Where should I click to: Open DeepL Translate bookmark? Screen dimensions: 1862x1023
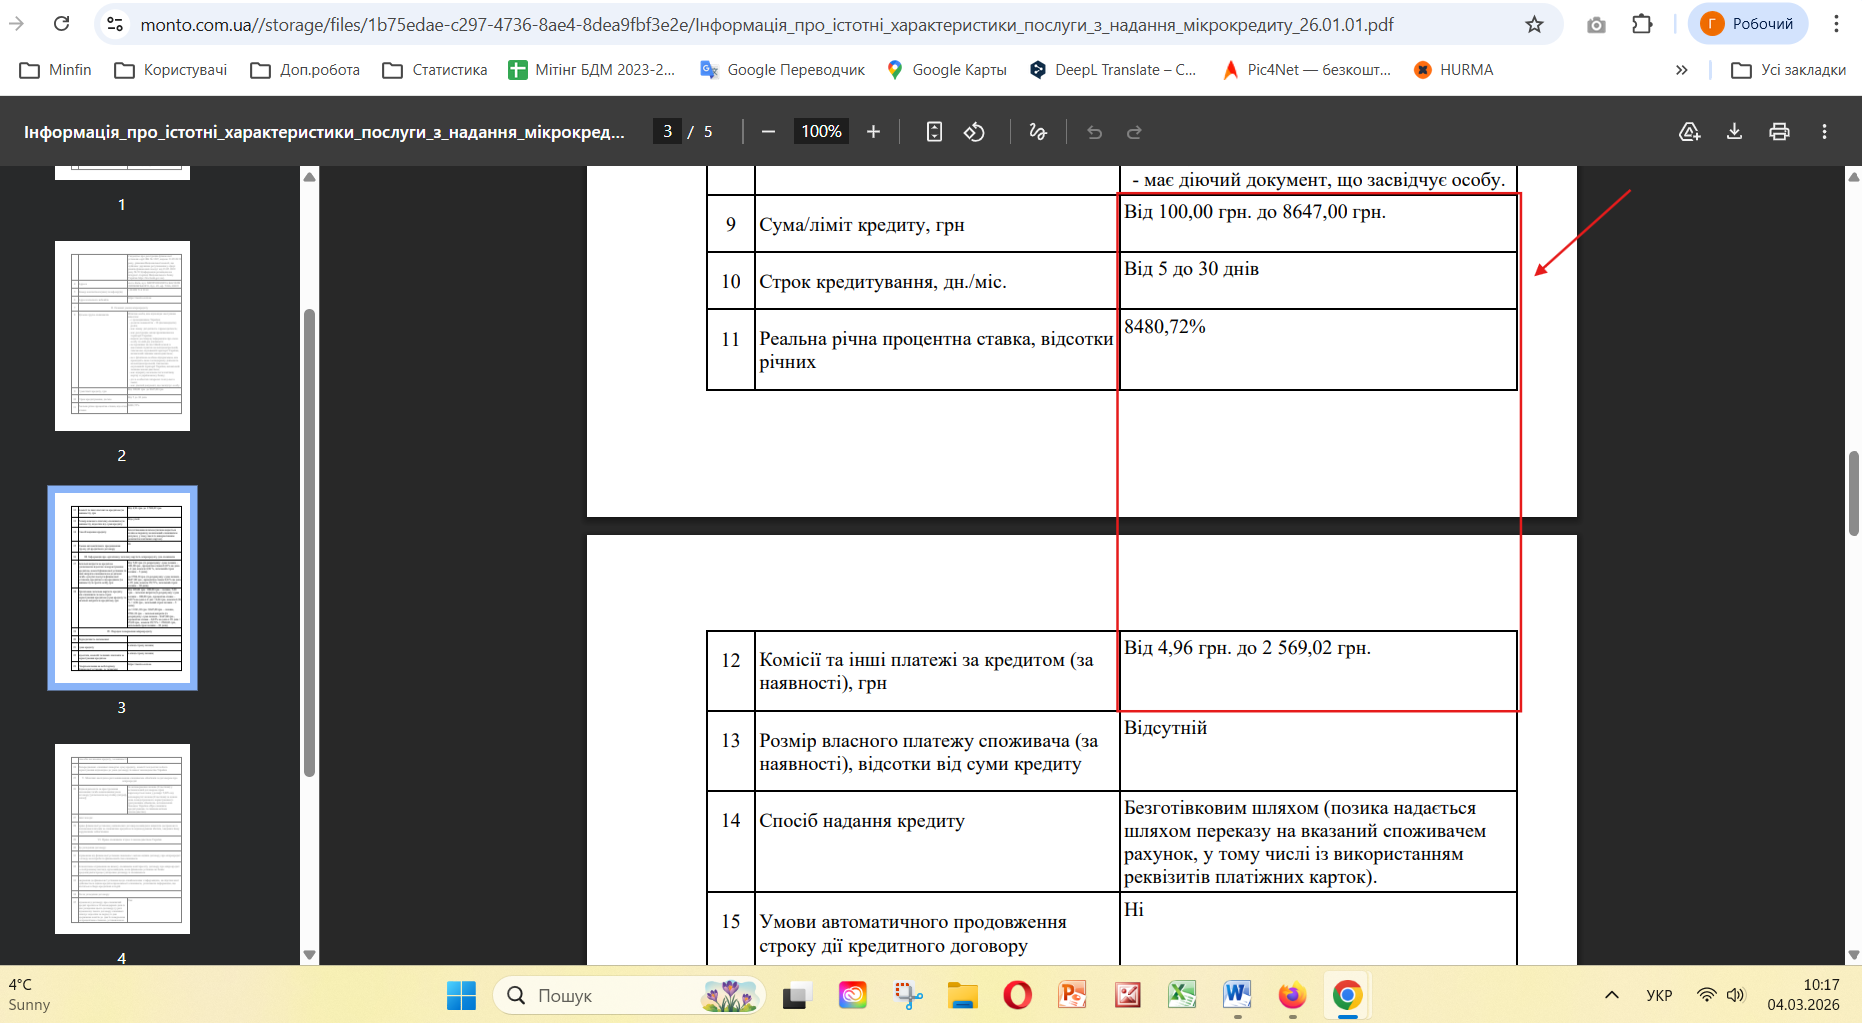(1113, 70)
